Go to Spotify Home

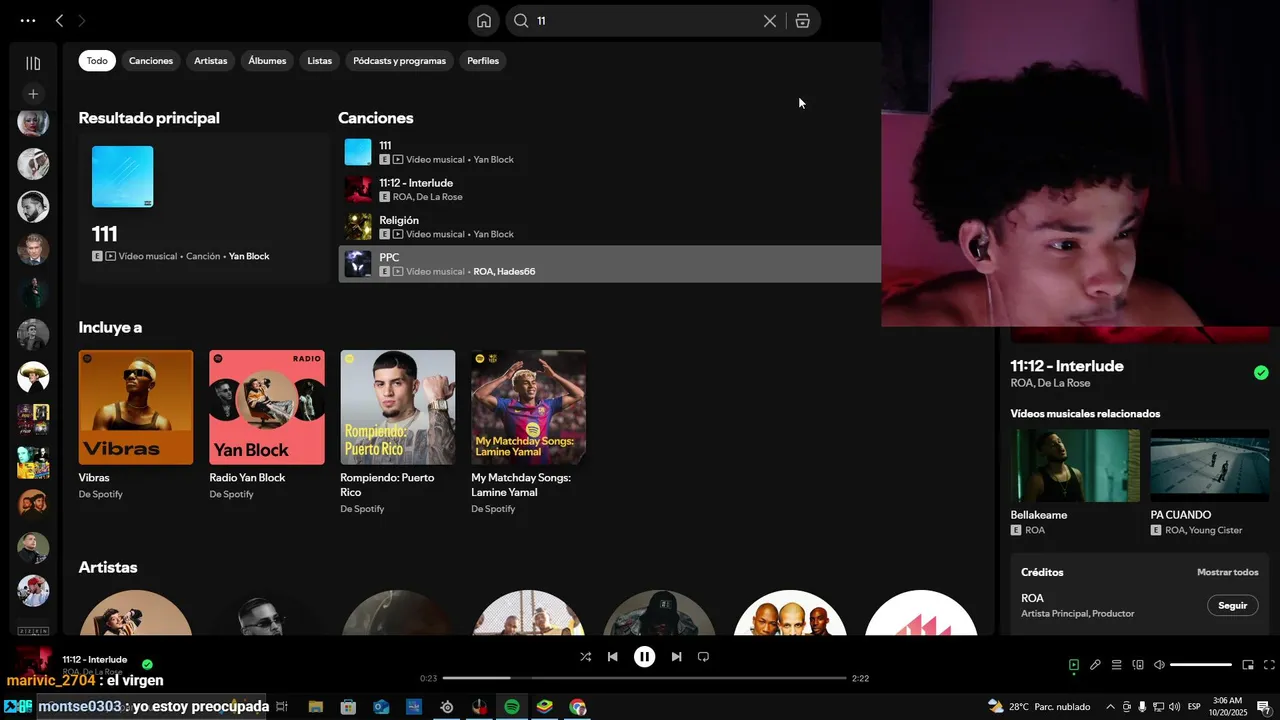(484, 20)
